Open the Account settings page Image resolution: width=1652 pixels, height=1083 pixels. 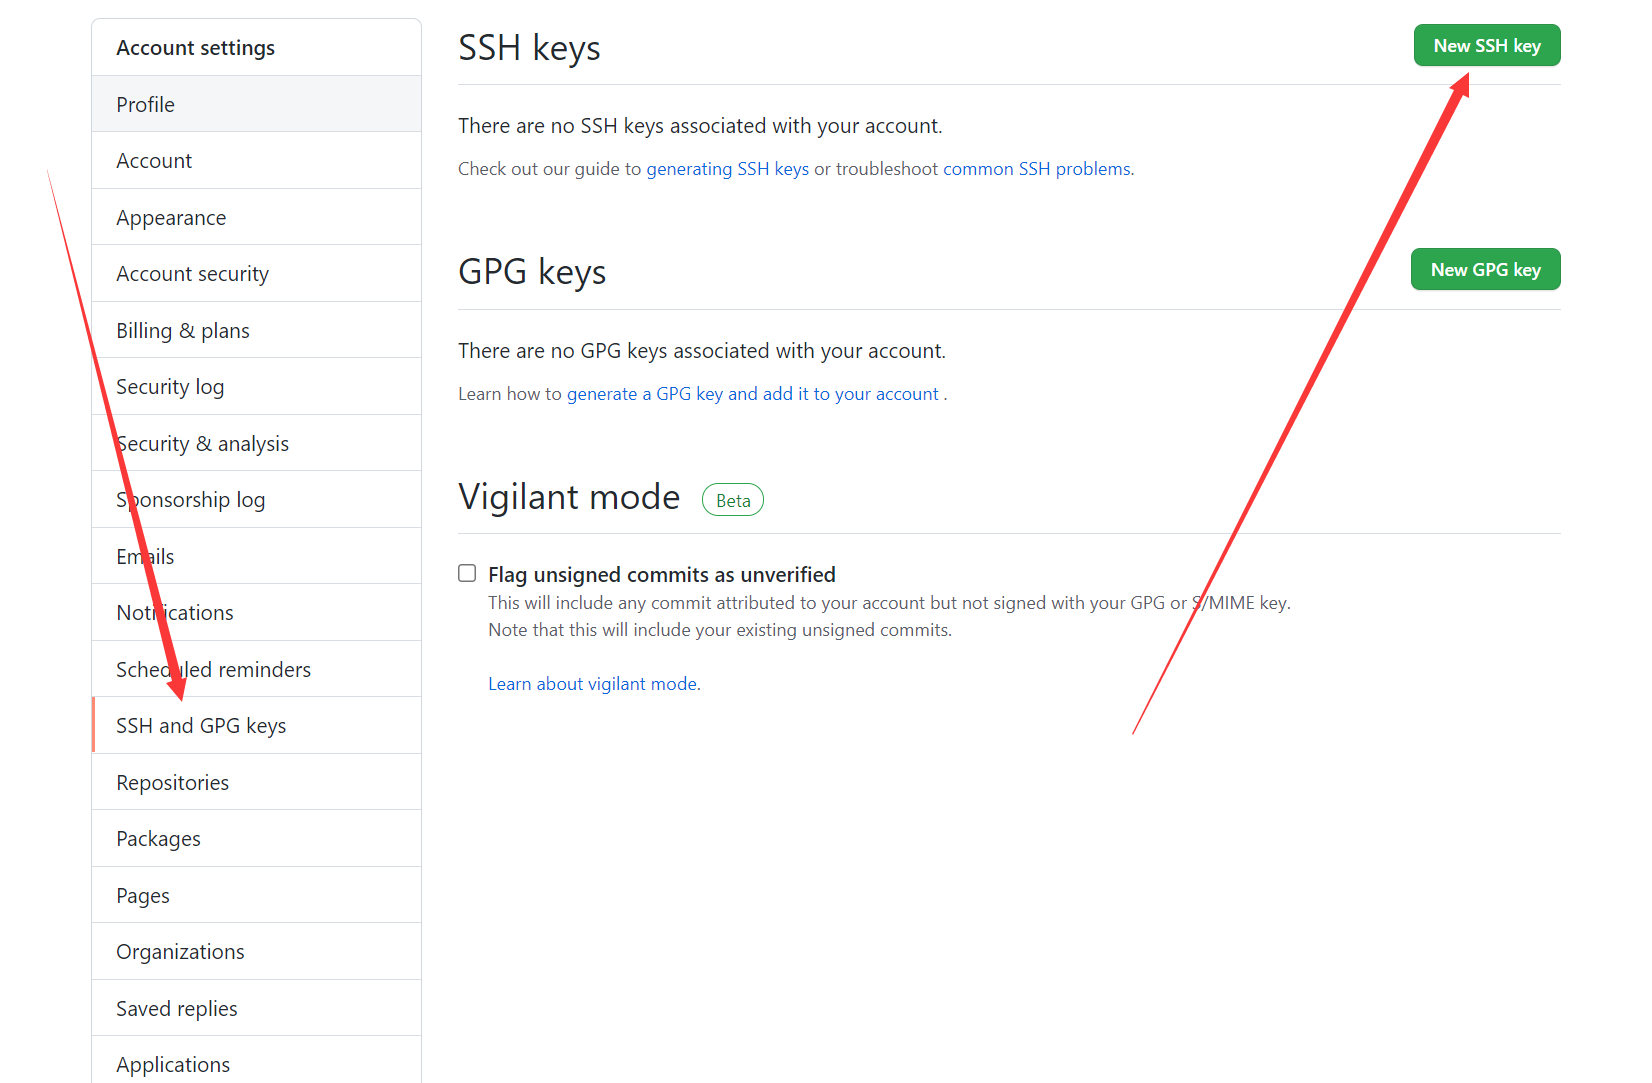(x=256, y=161)
